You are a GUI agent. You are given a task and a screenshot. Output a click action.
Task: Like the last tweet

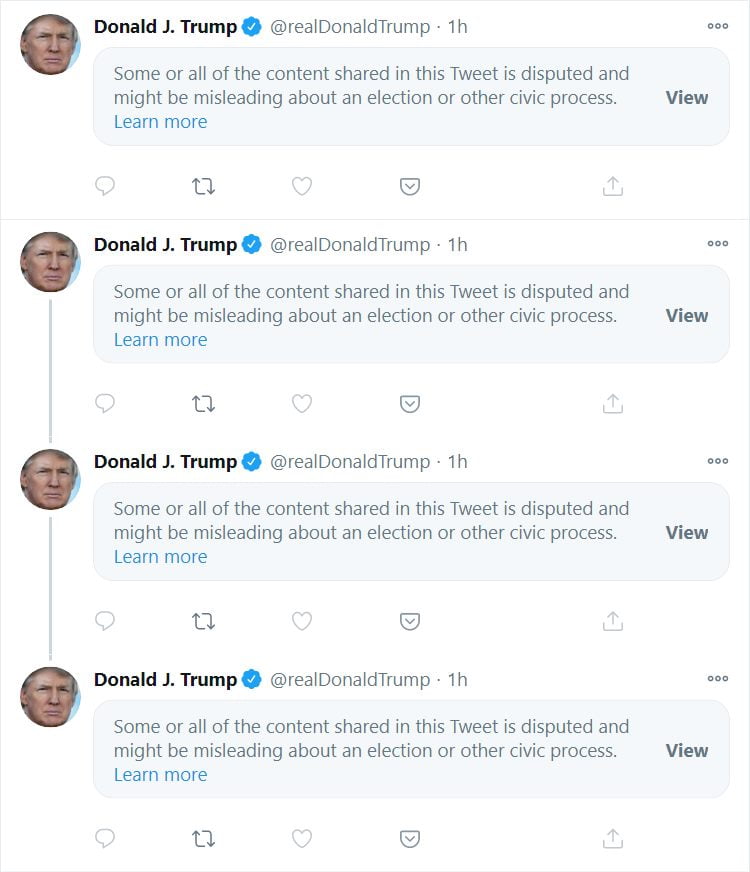pos(301,839)
